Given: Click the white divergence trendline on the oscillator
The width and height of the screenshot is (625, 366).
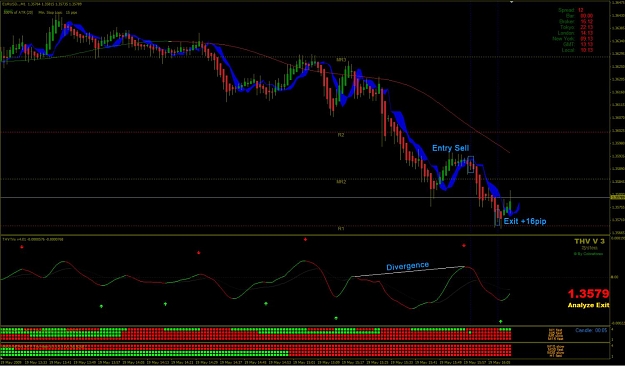Looking at the screenshot, I should (409, 271).
